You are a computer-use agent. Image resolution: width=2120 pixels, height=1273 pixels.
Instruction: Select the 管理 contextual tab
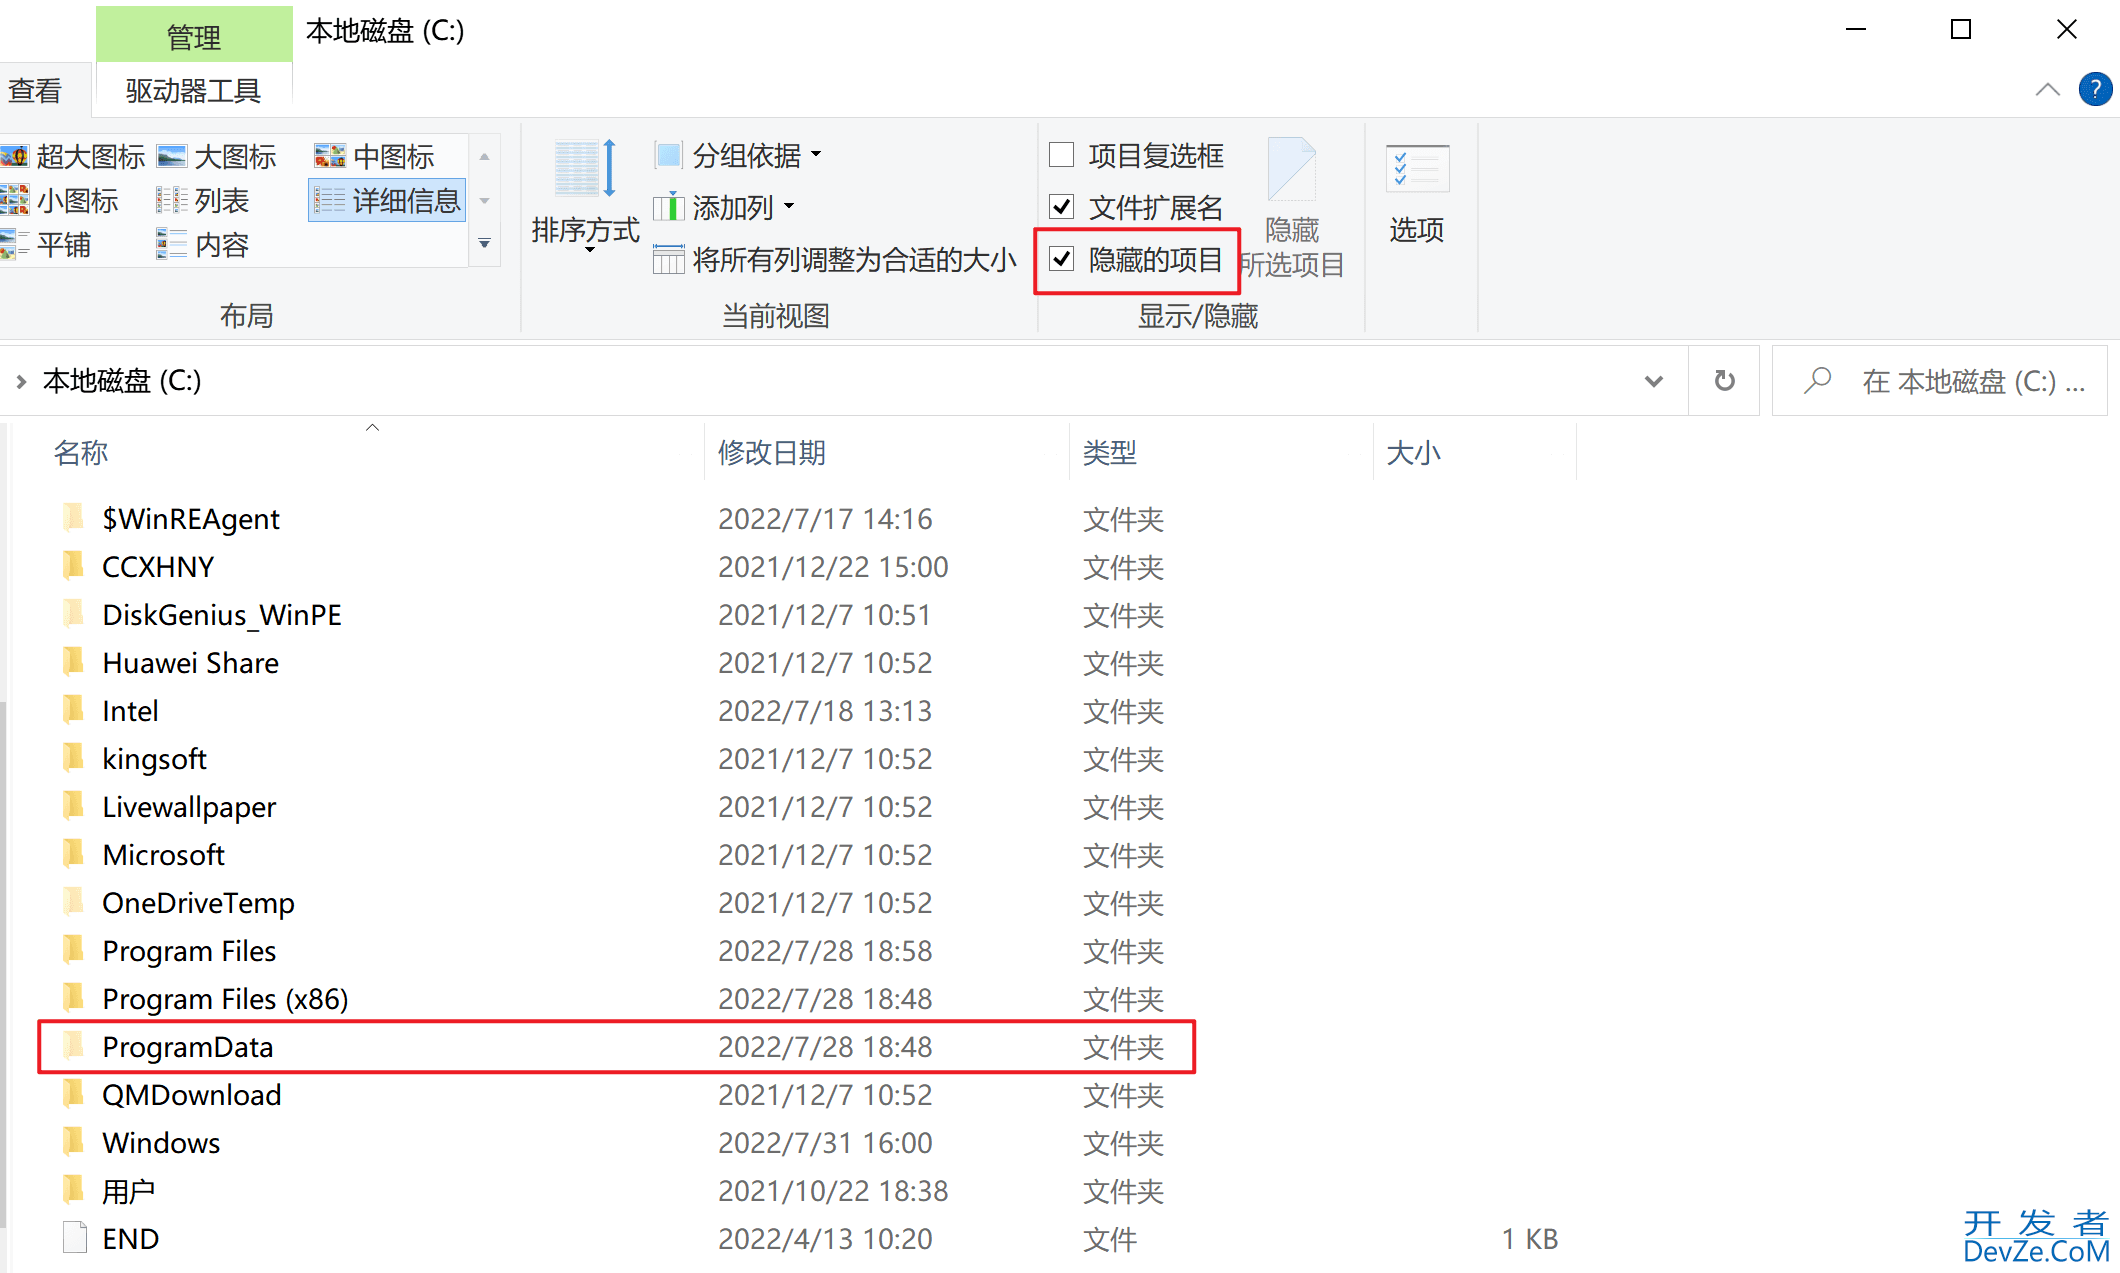(194, 37)
